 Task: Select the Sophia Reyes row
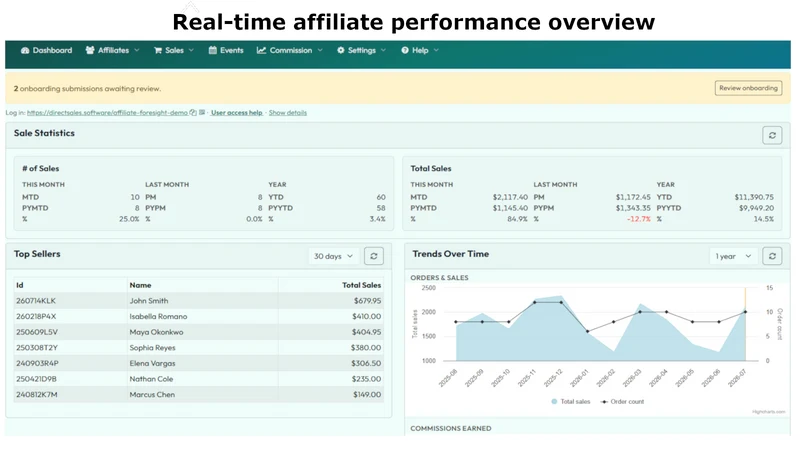(x=198, y=348)
